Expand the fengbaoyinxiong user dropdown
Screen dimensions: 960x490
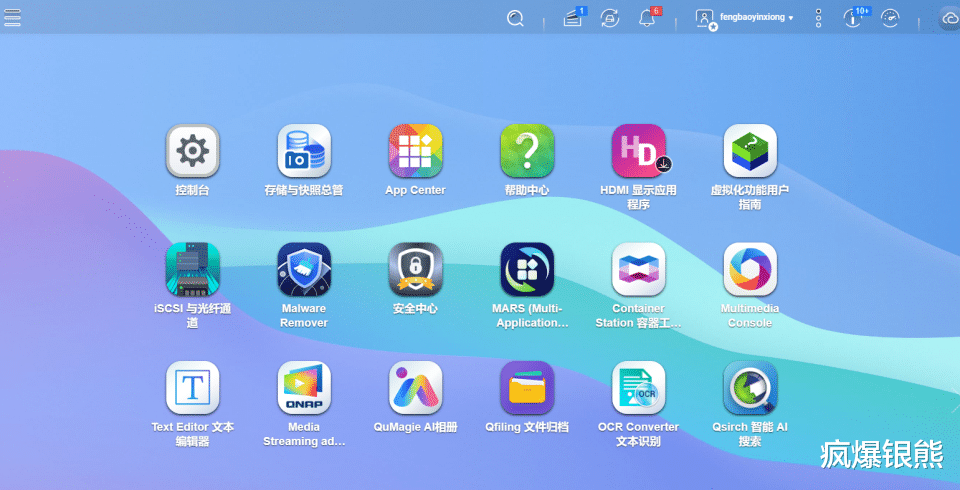(x=756, y=17)
